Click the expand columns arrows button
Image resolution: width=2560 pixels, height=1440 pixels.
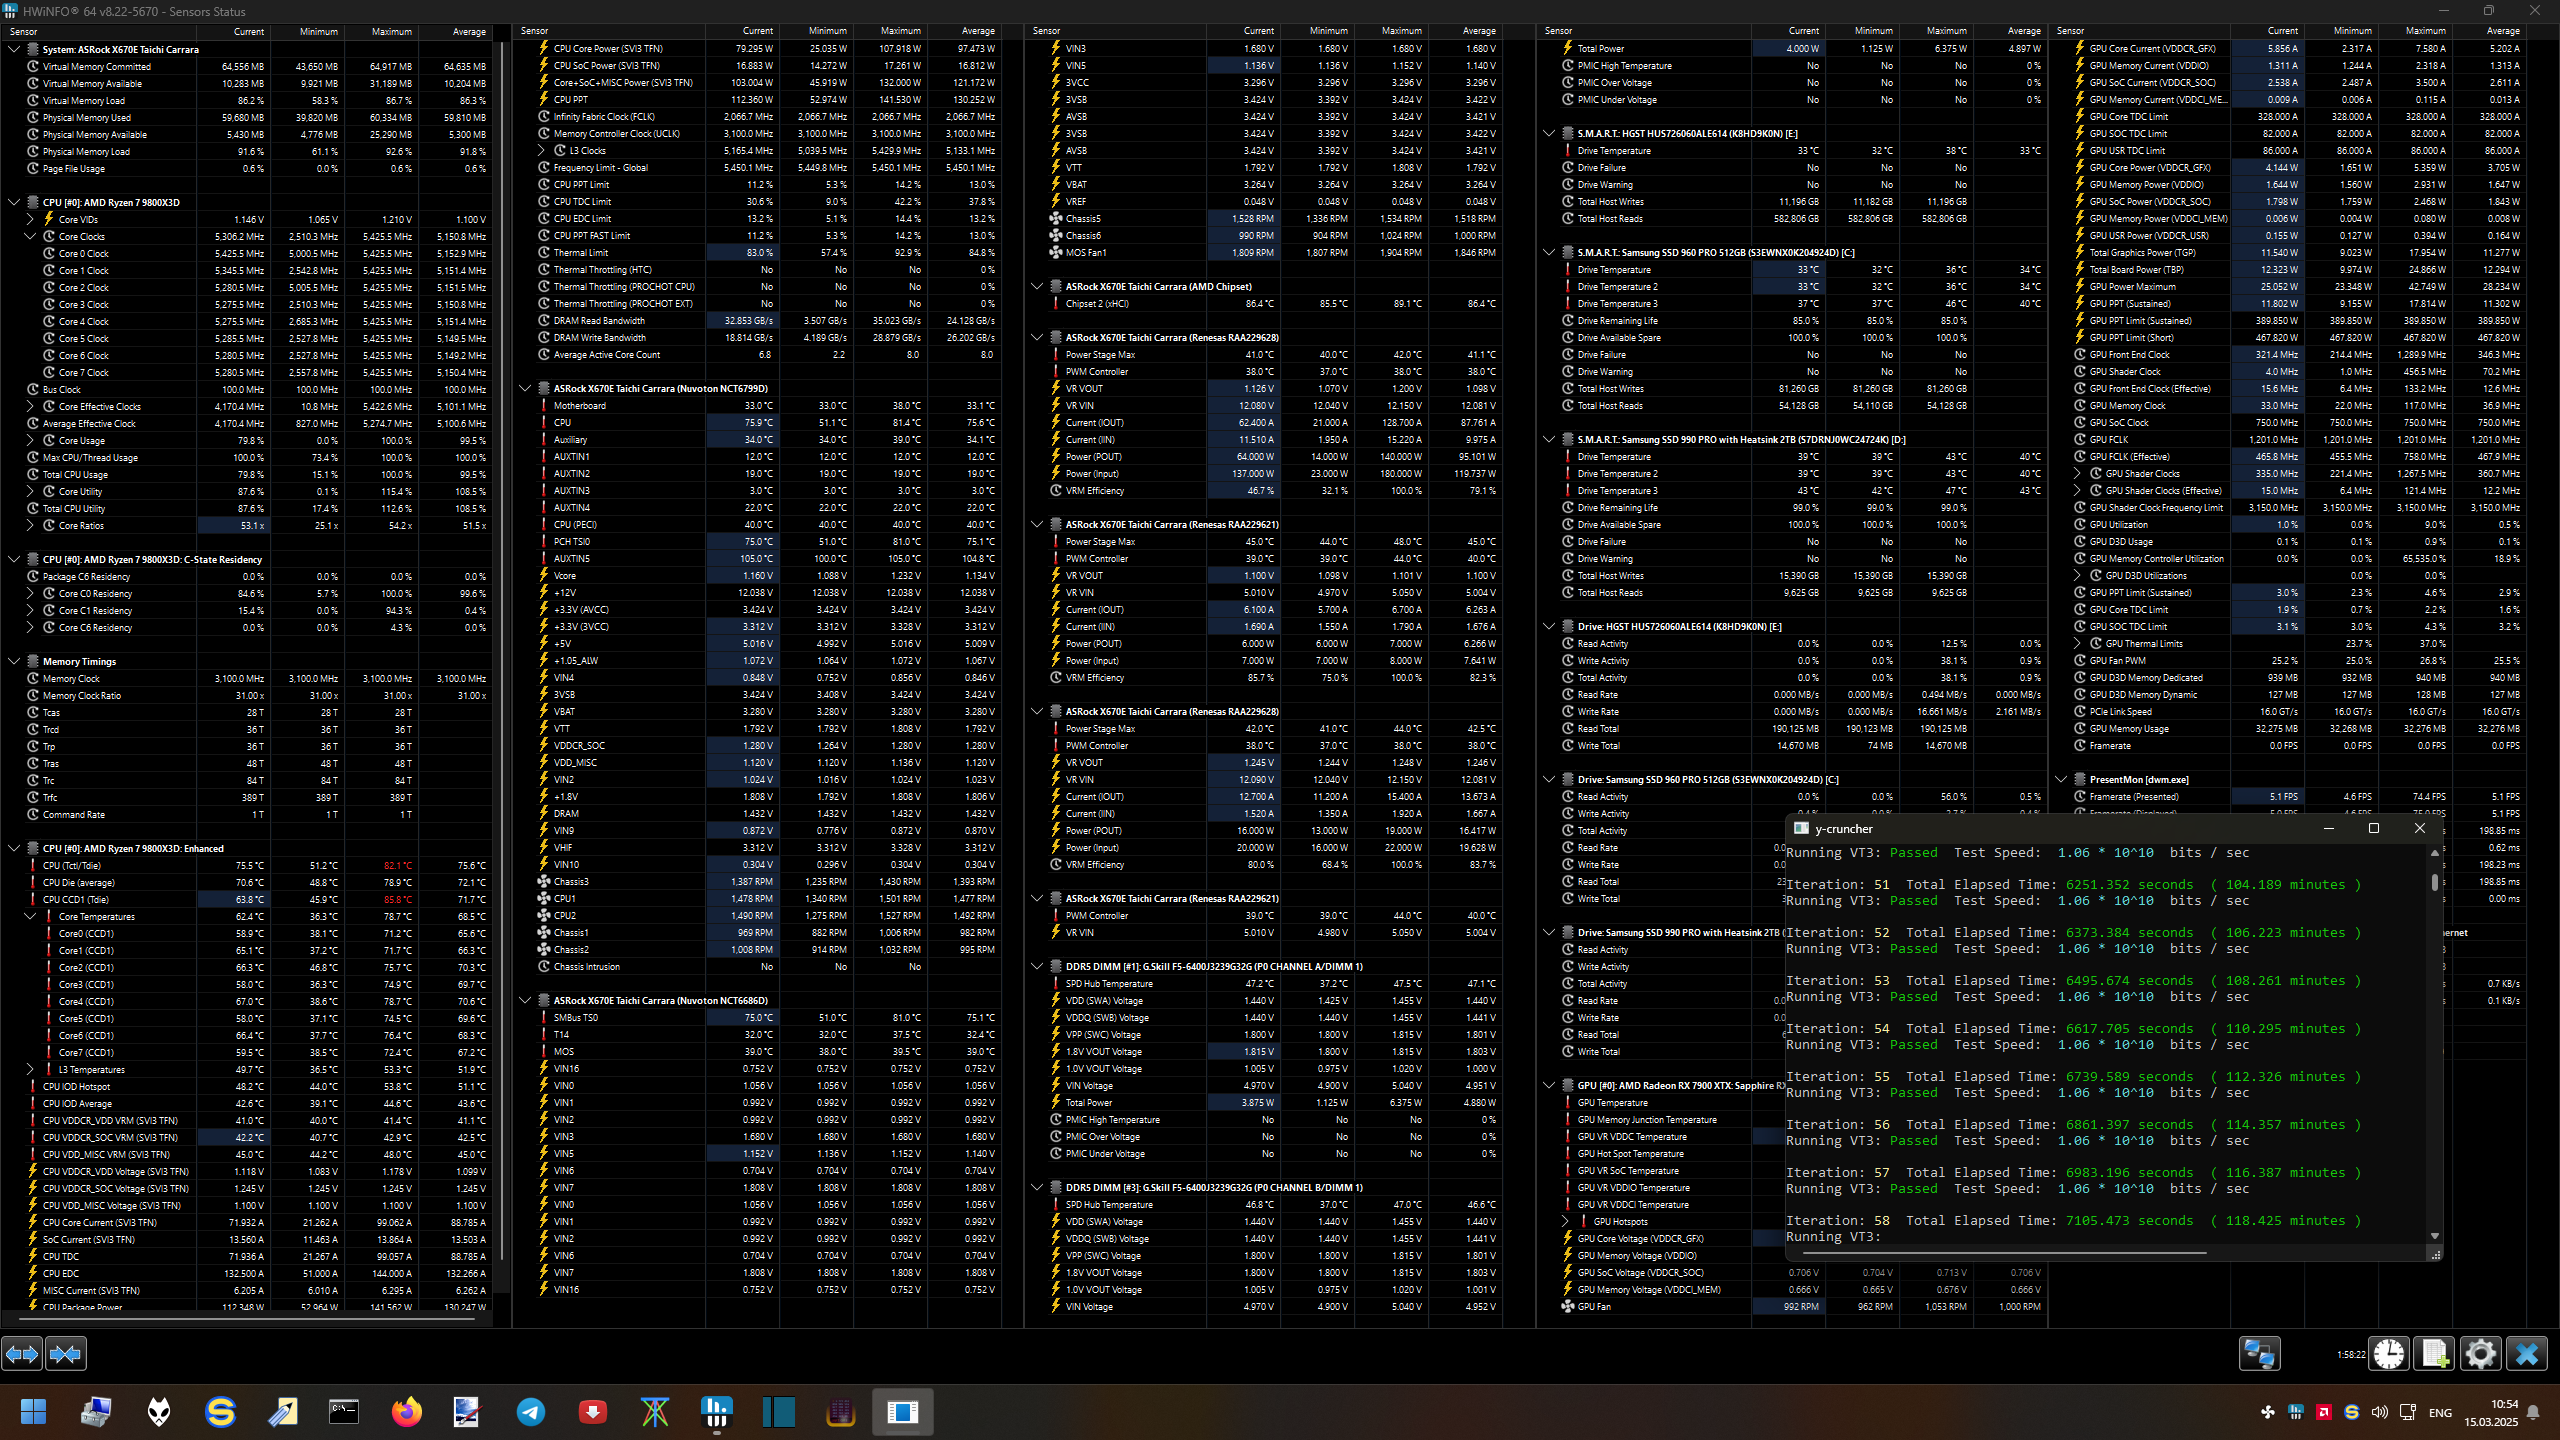22,1354
